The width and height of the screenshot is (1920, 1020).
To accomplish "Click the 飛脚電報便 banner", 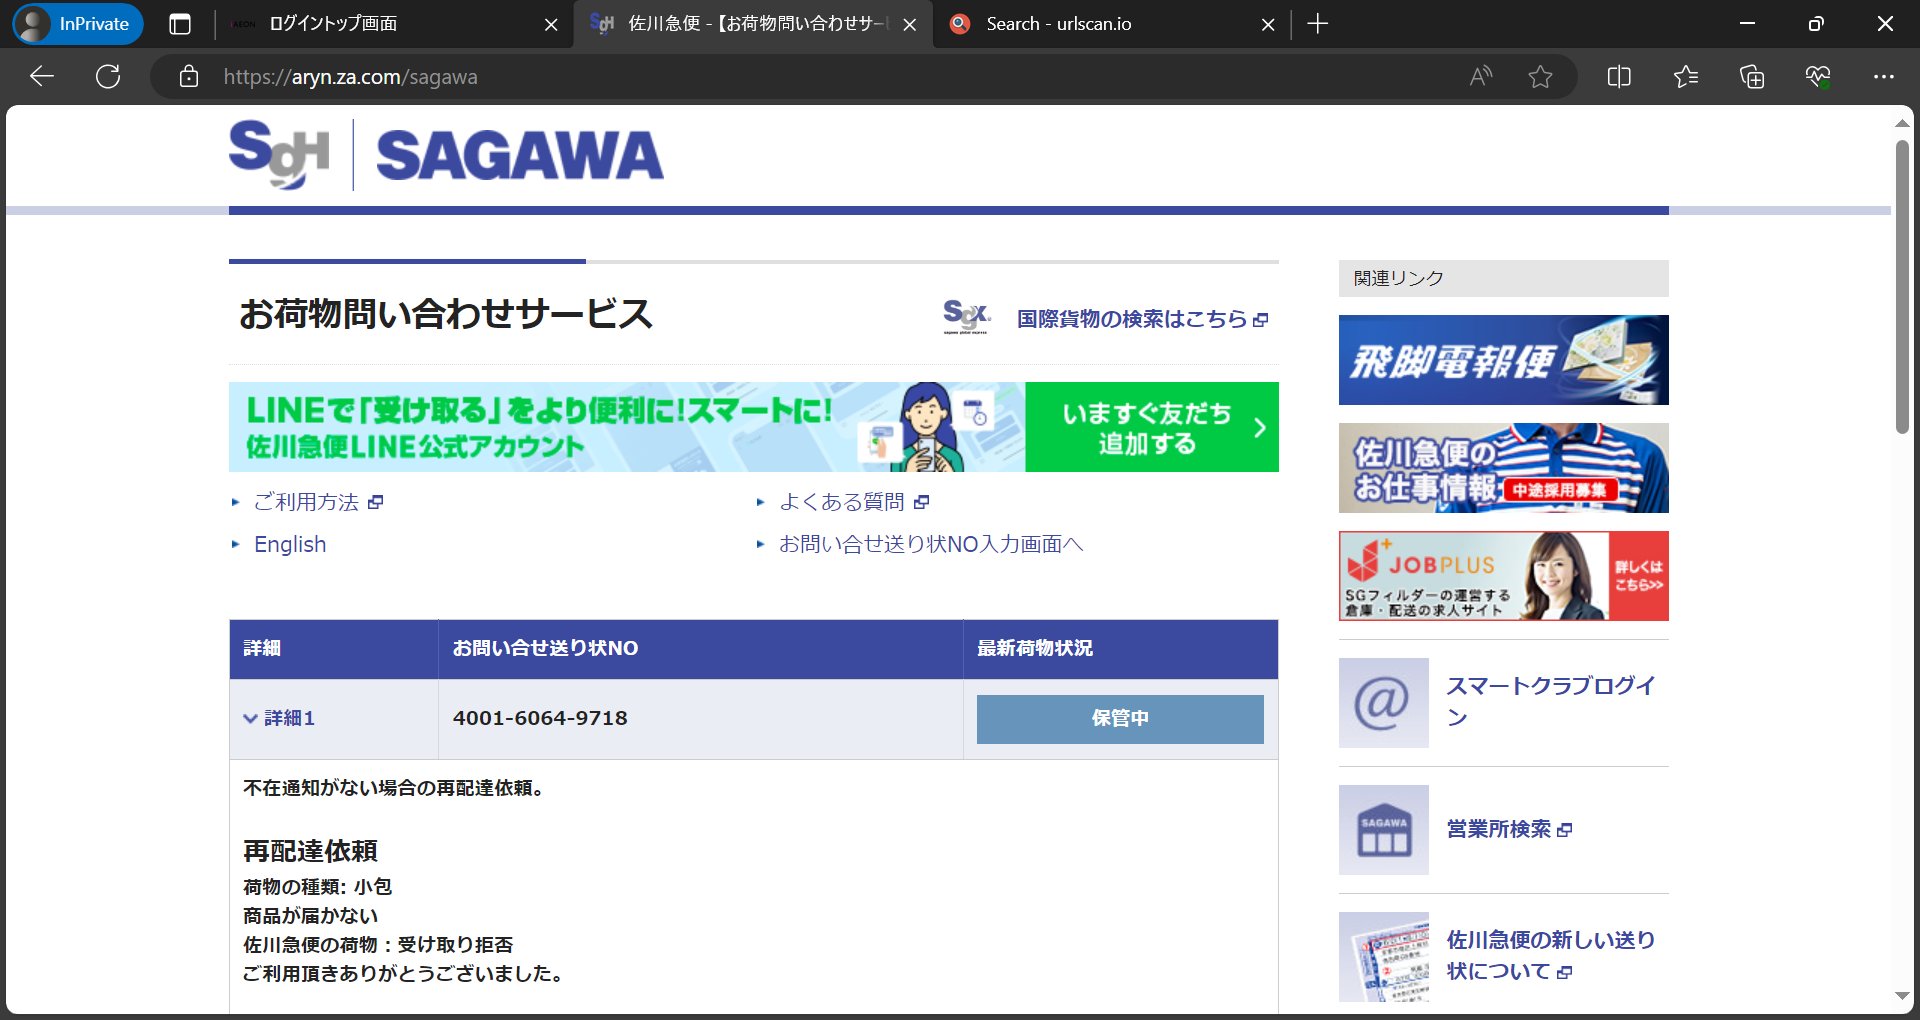I will (1503, 360).
